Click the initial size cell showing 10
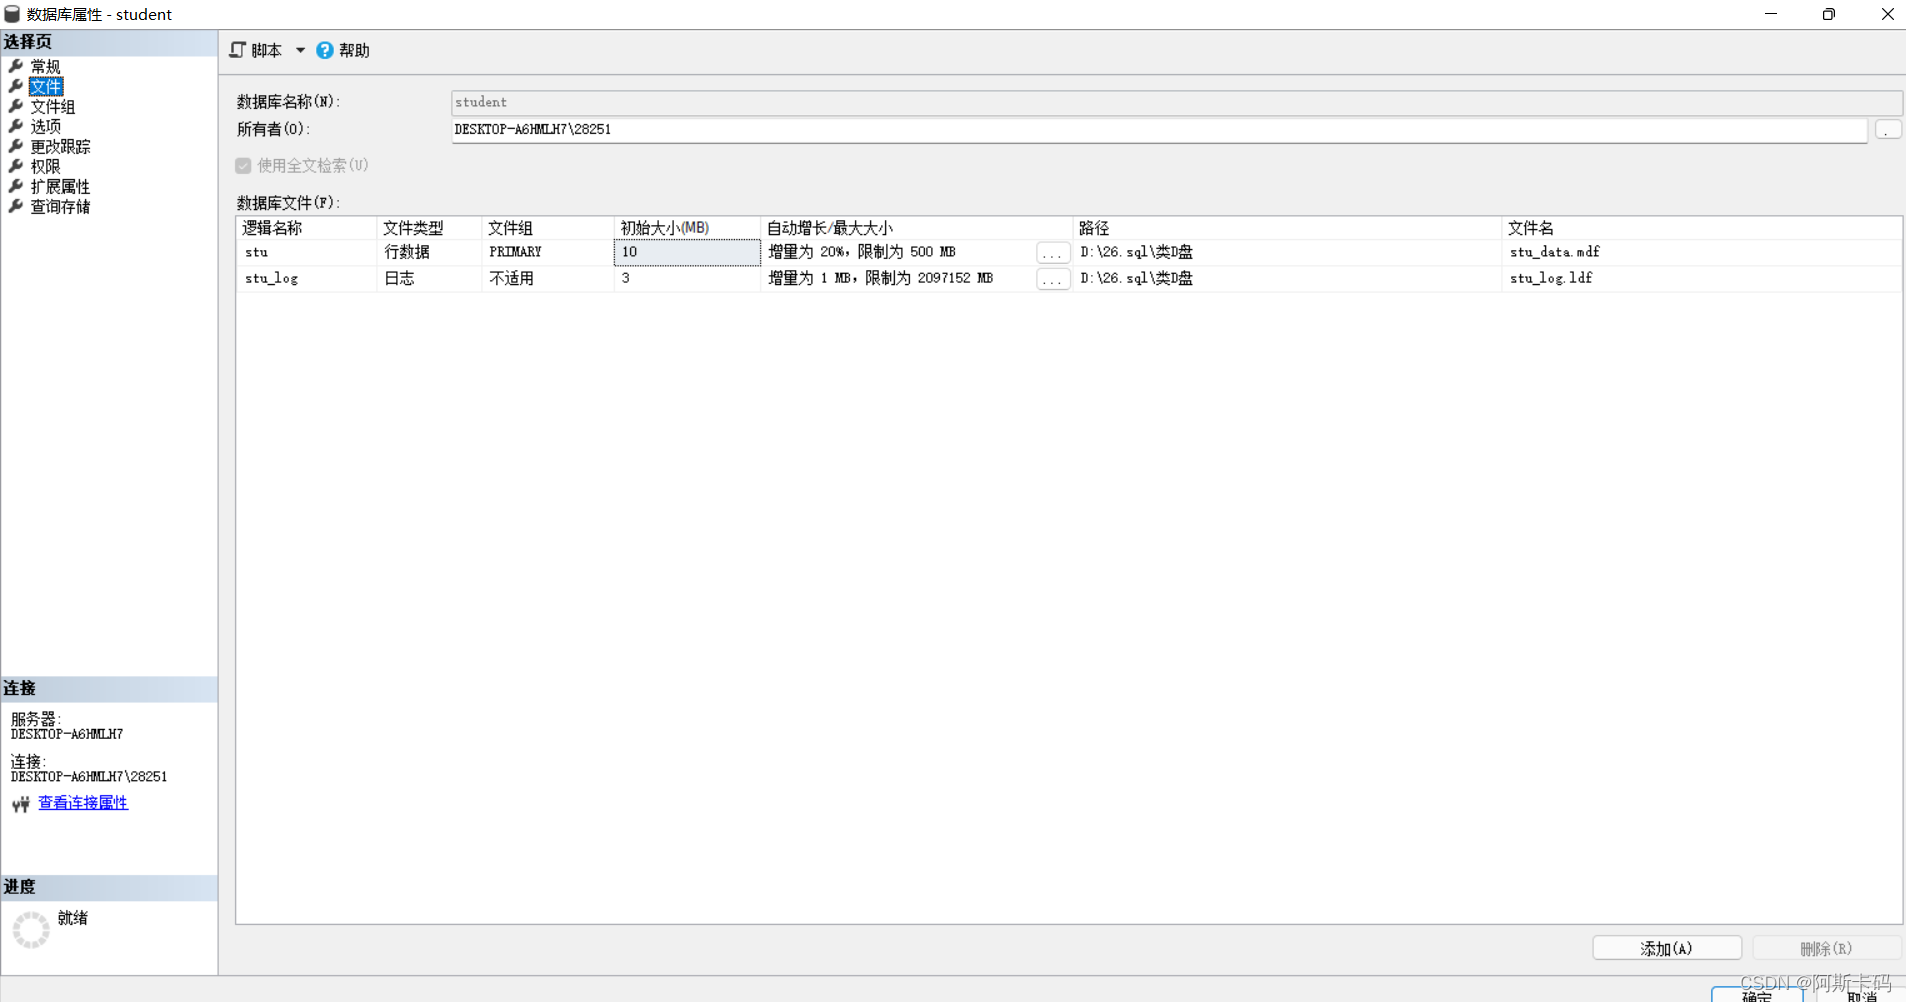The width and height of the screenshot is (1906, 1002). tap(687, 252)
